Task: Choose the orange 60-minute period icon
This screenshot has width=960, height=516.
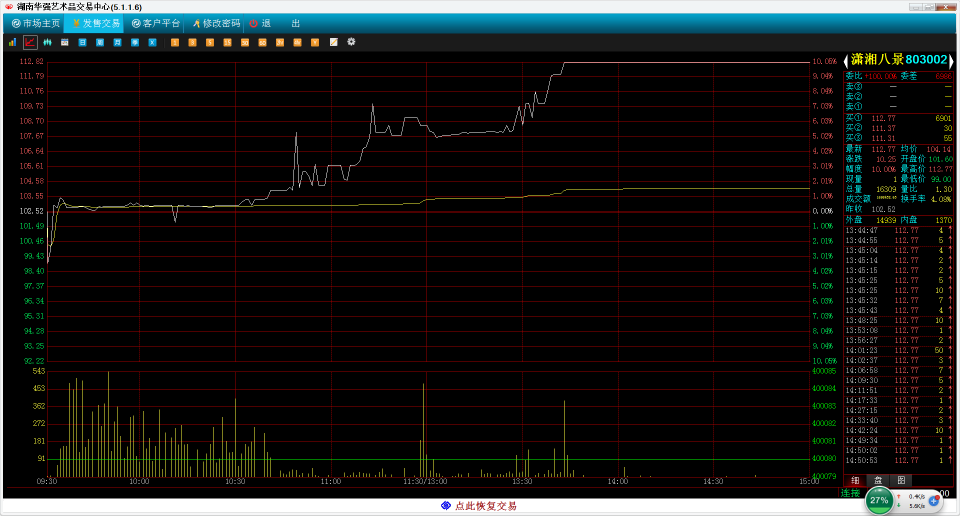Action: [x=263, y=42]
